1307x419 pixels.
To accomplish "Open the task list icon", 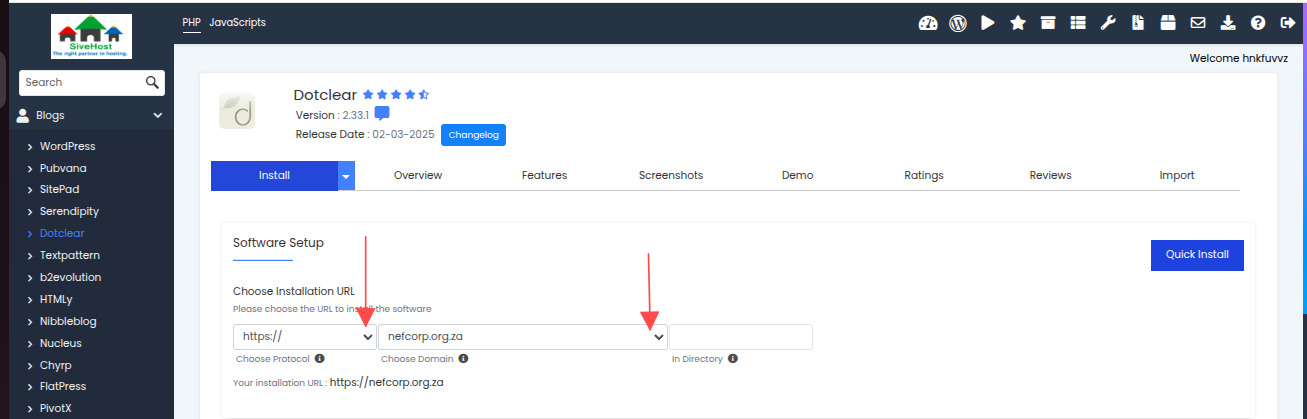I will click(x=1078, y=23).
